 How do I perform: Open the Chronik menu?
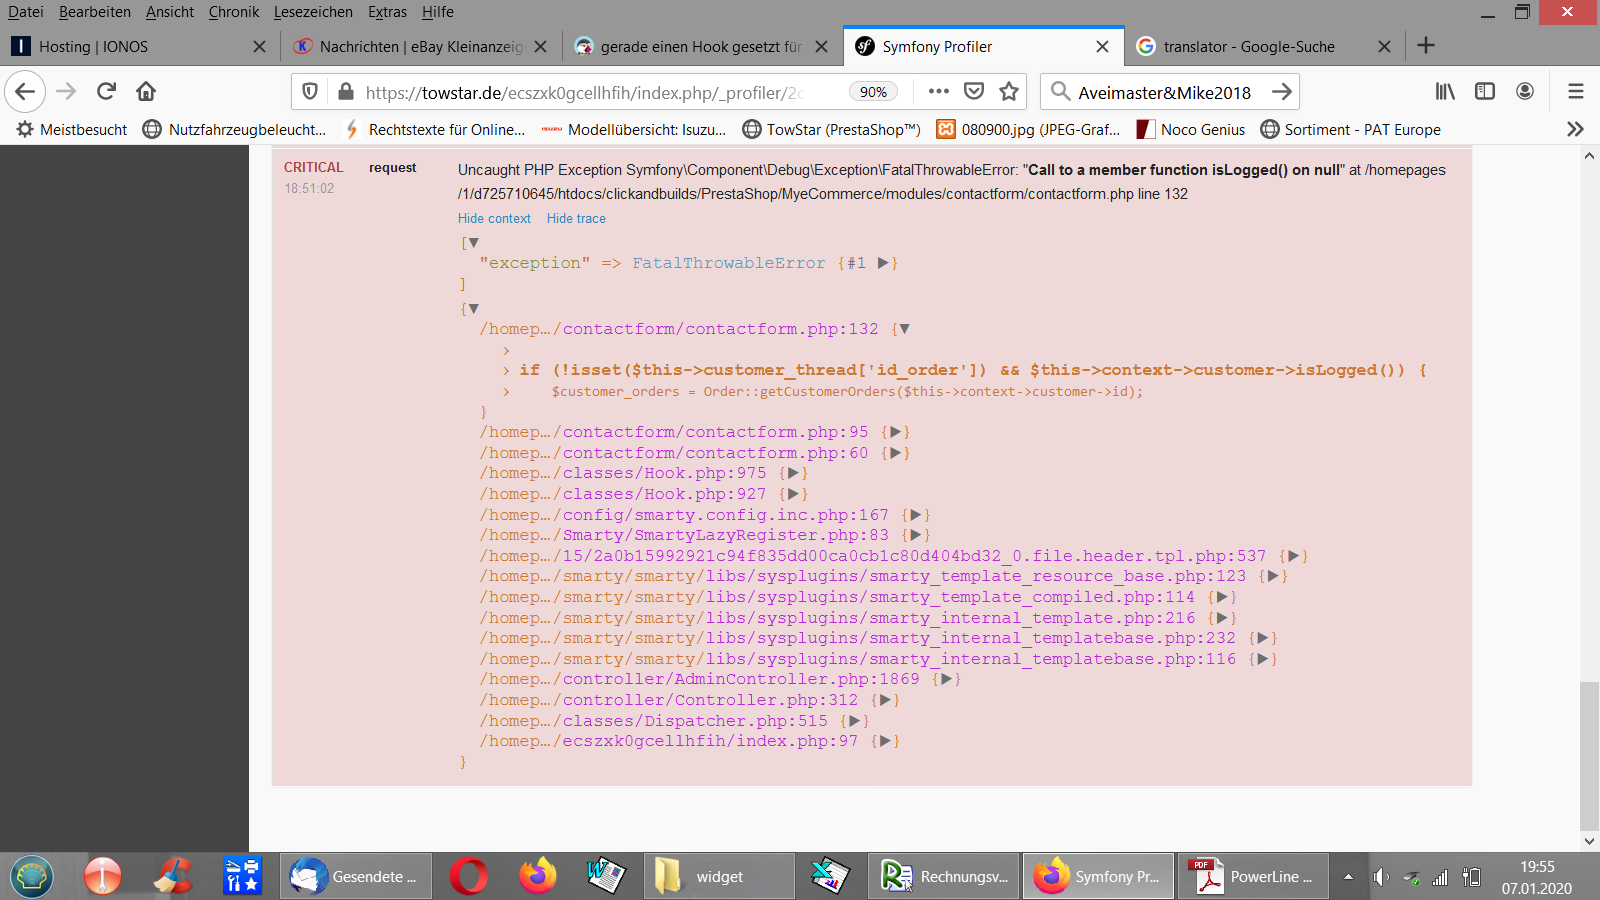coord(234,12)
